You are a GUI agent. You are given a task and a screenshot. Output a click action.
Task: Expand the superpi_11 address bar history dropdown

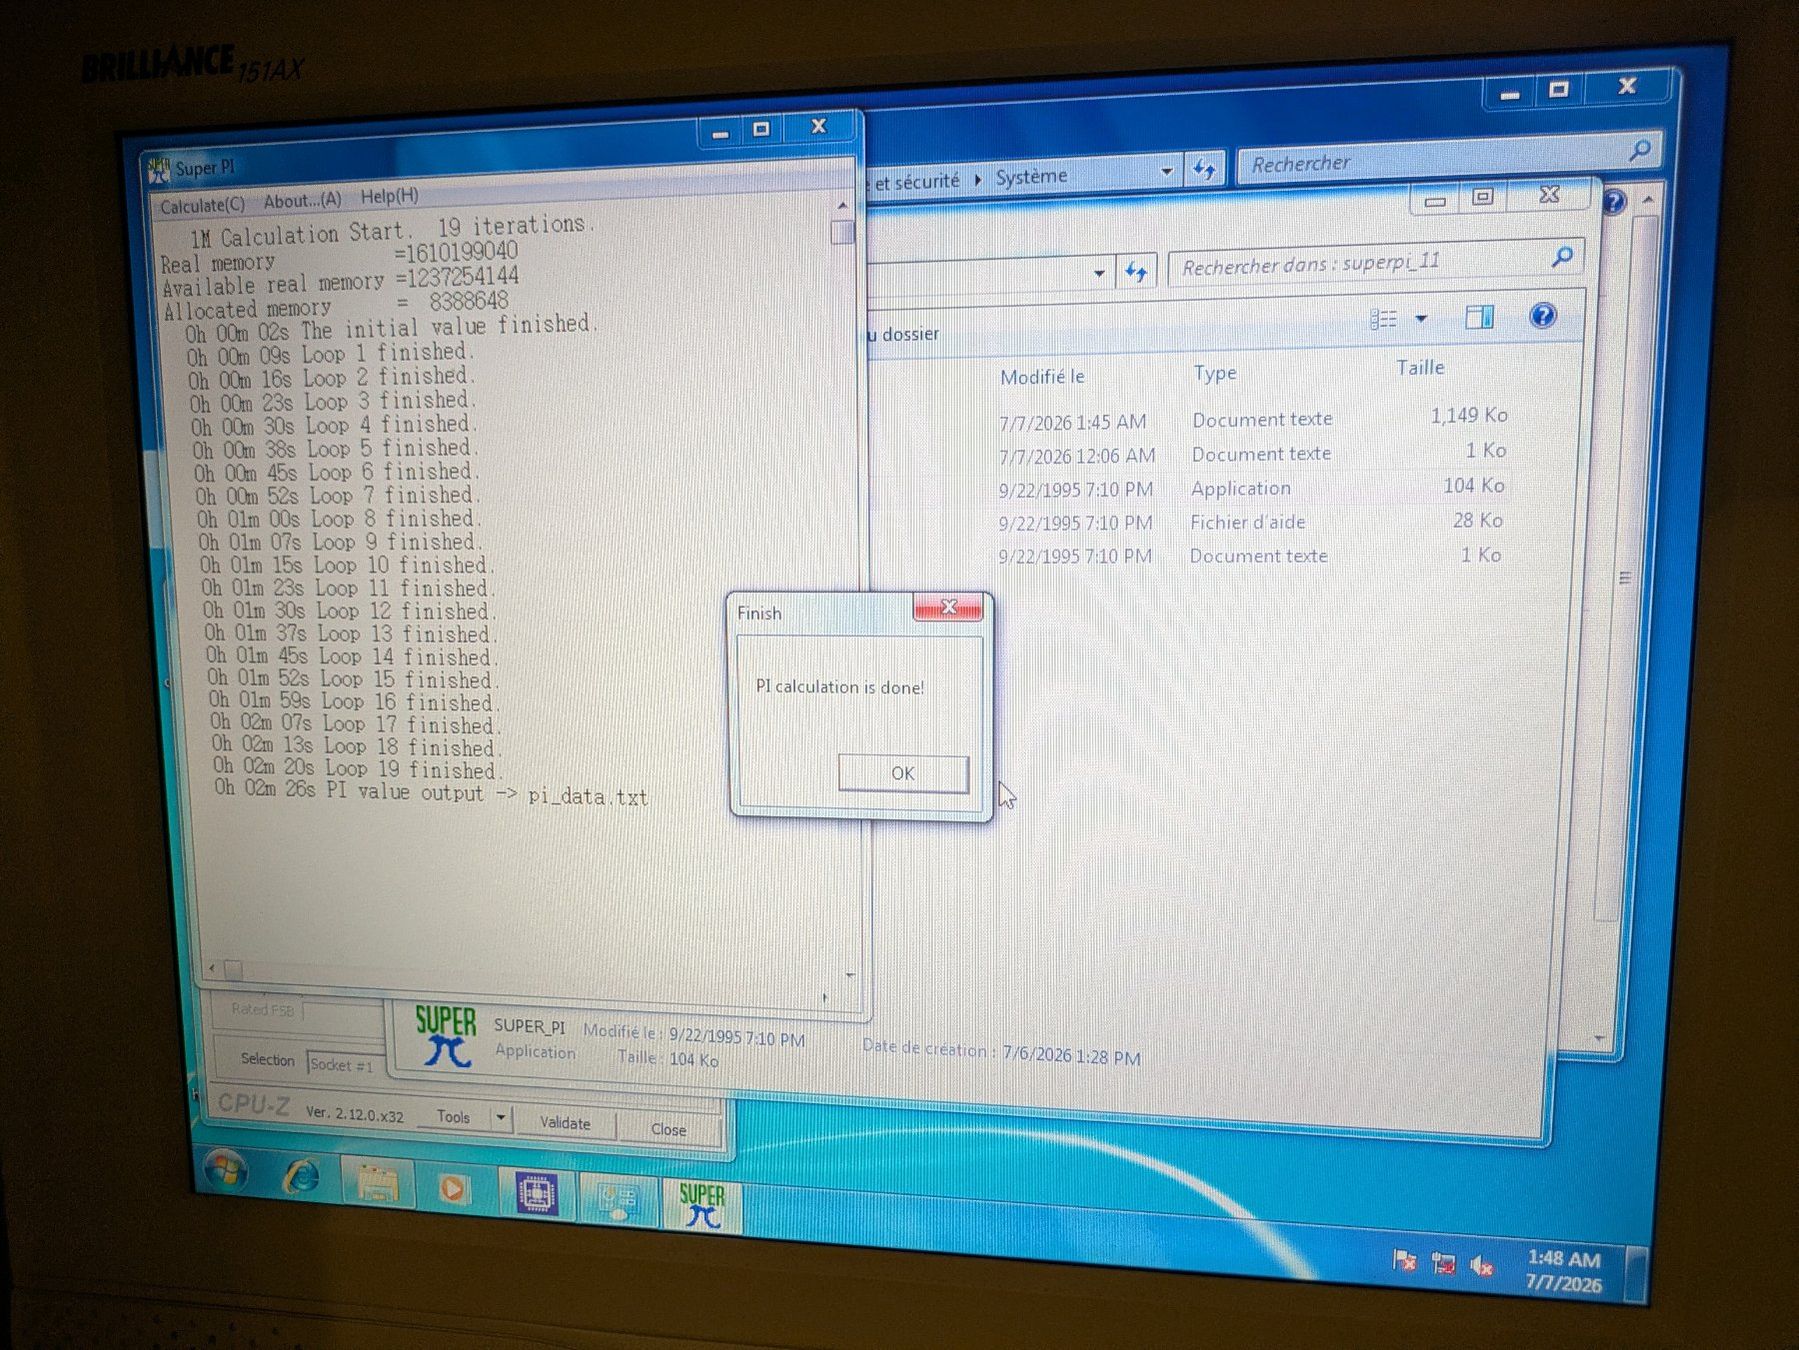tap(1098, 273)
